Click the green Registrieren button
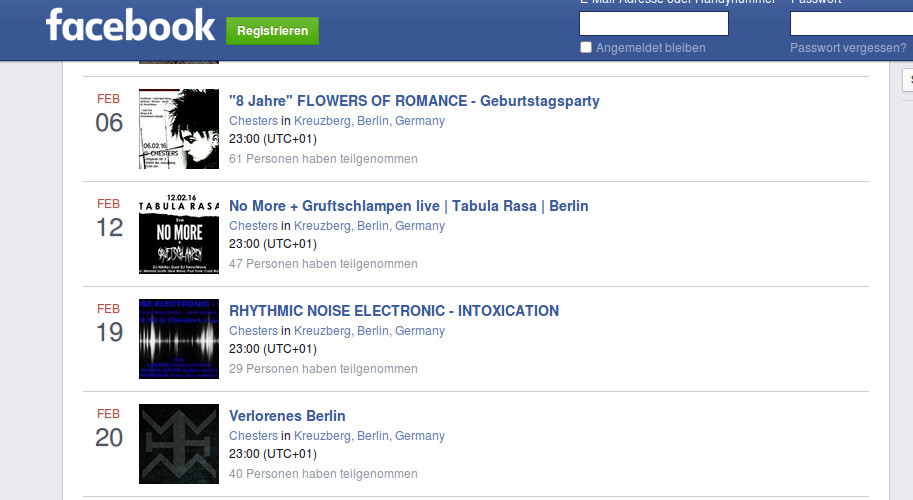913x500 pixels. pyautogui.click(x=272, y=31)
